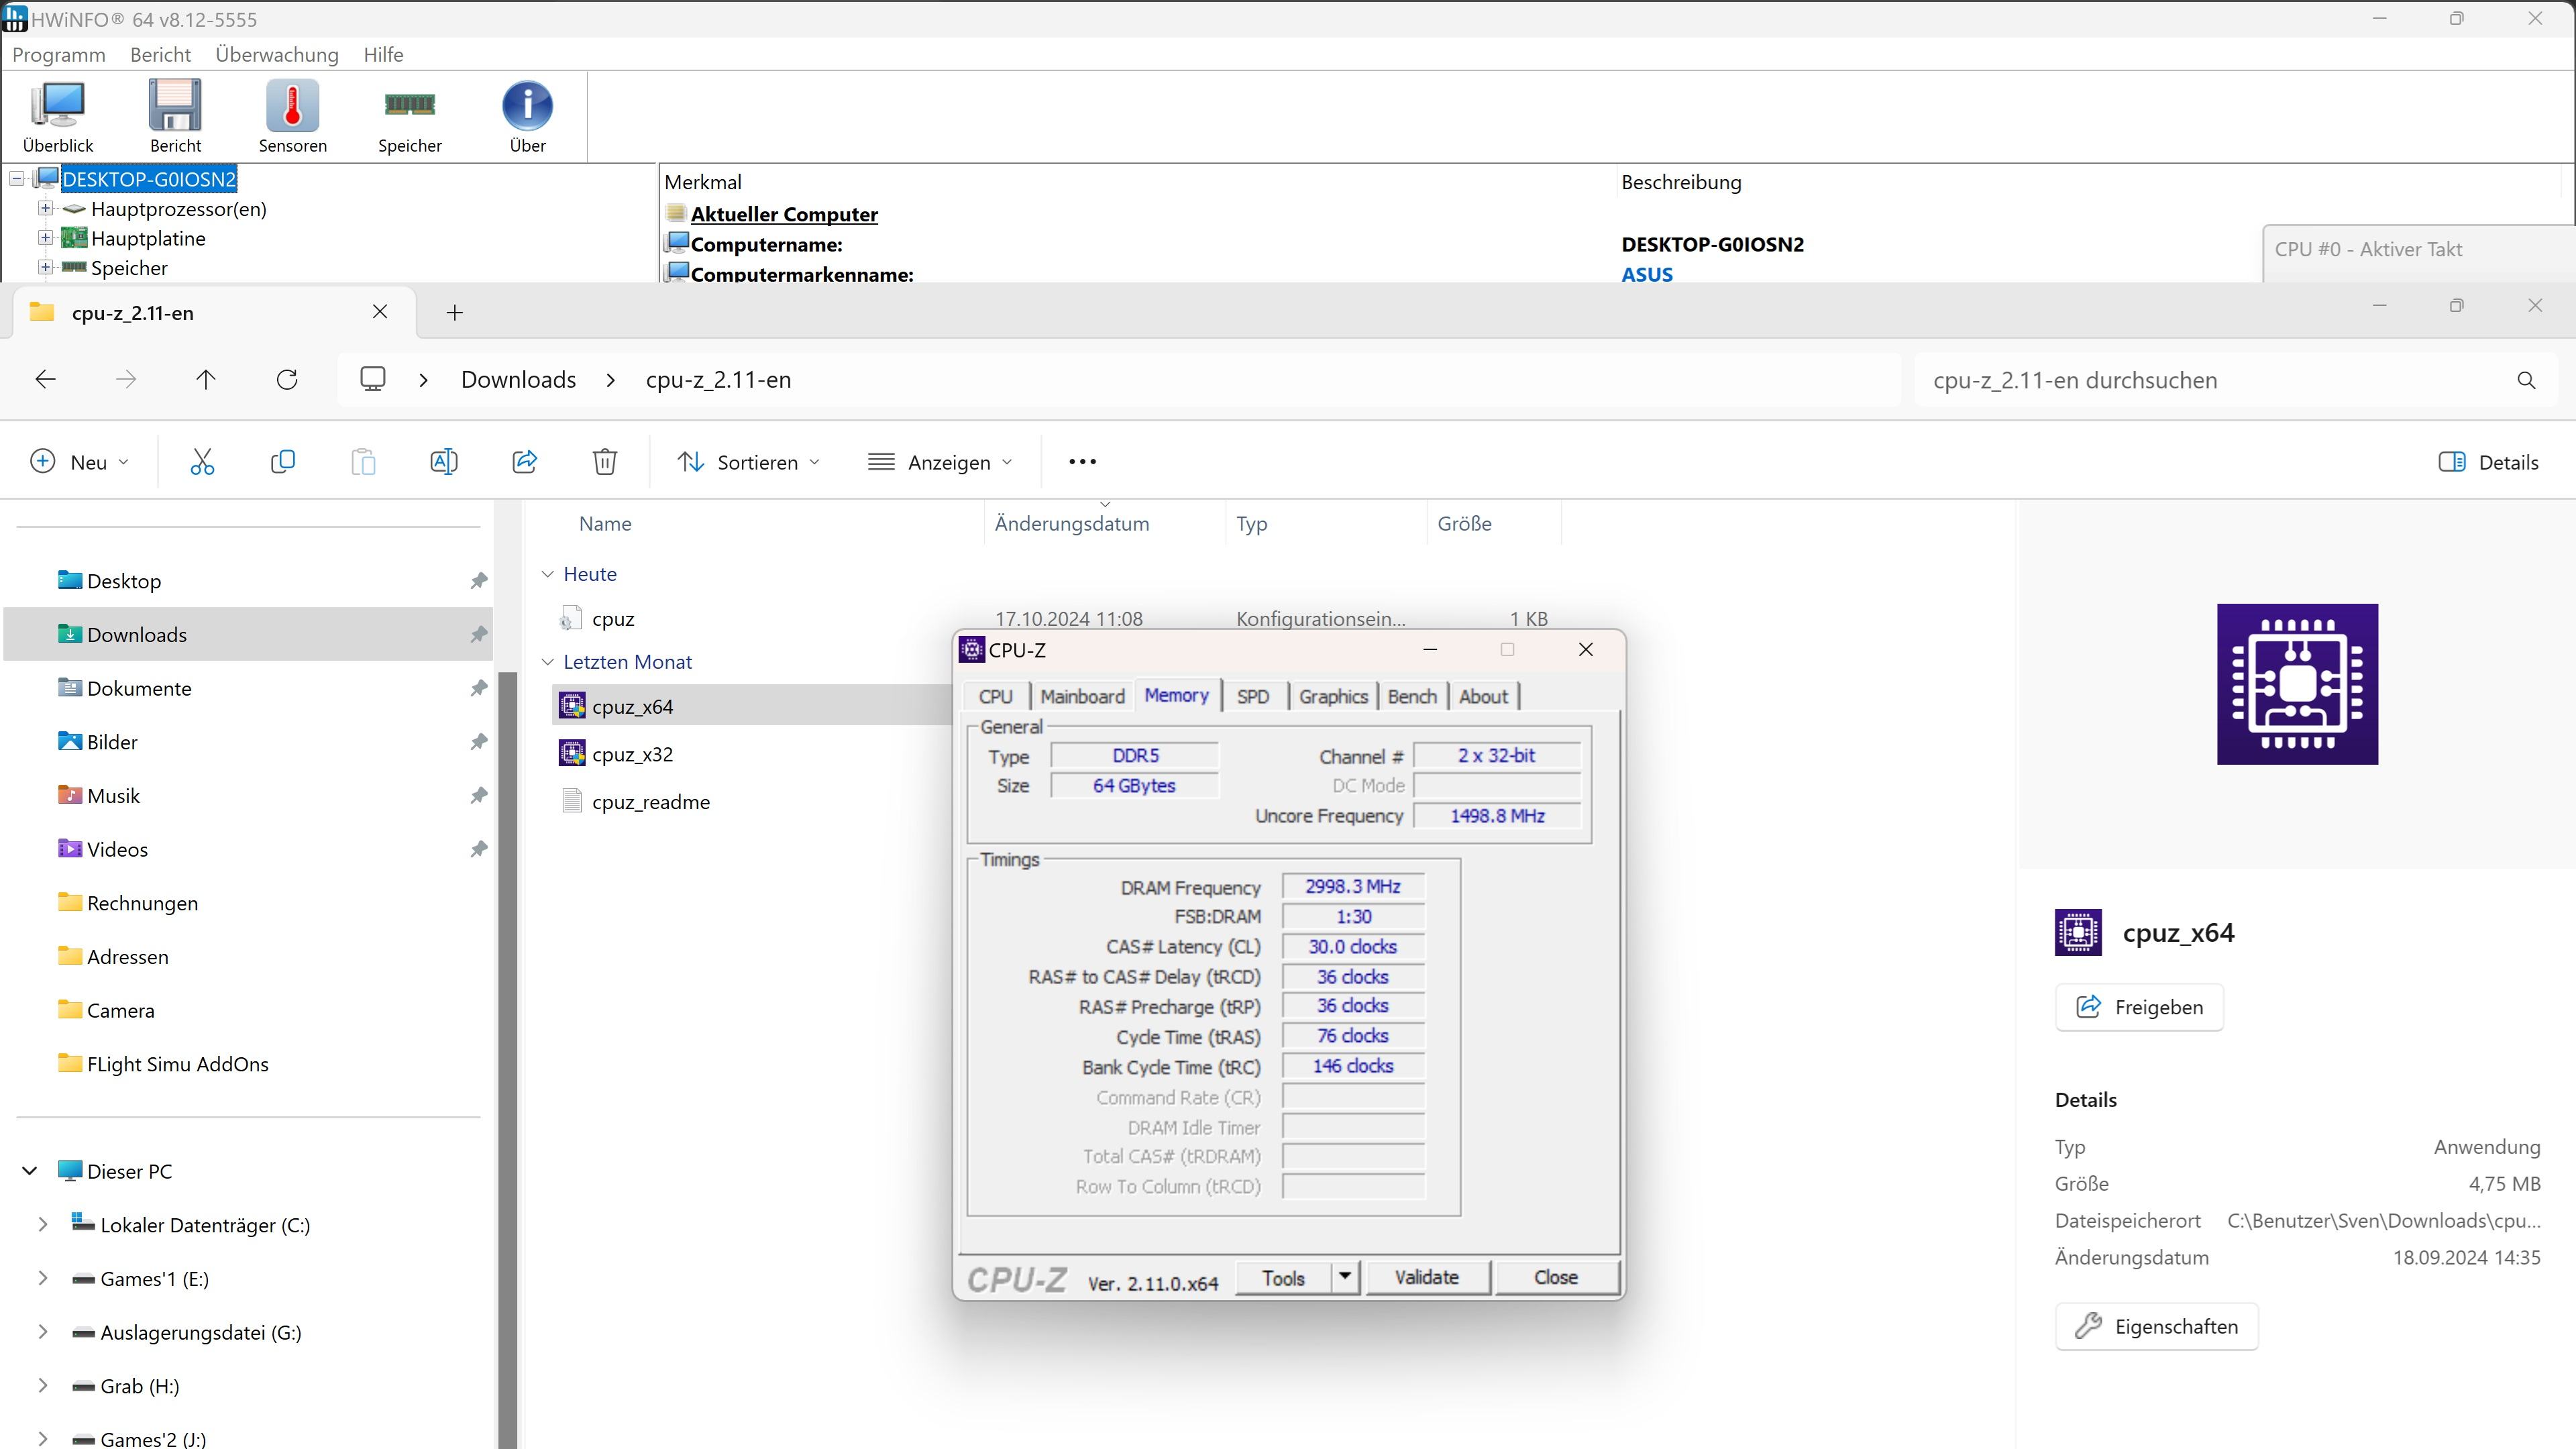Click the rename icon in Explorer toolbar

coord(443,462)
